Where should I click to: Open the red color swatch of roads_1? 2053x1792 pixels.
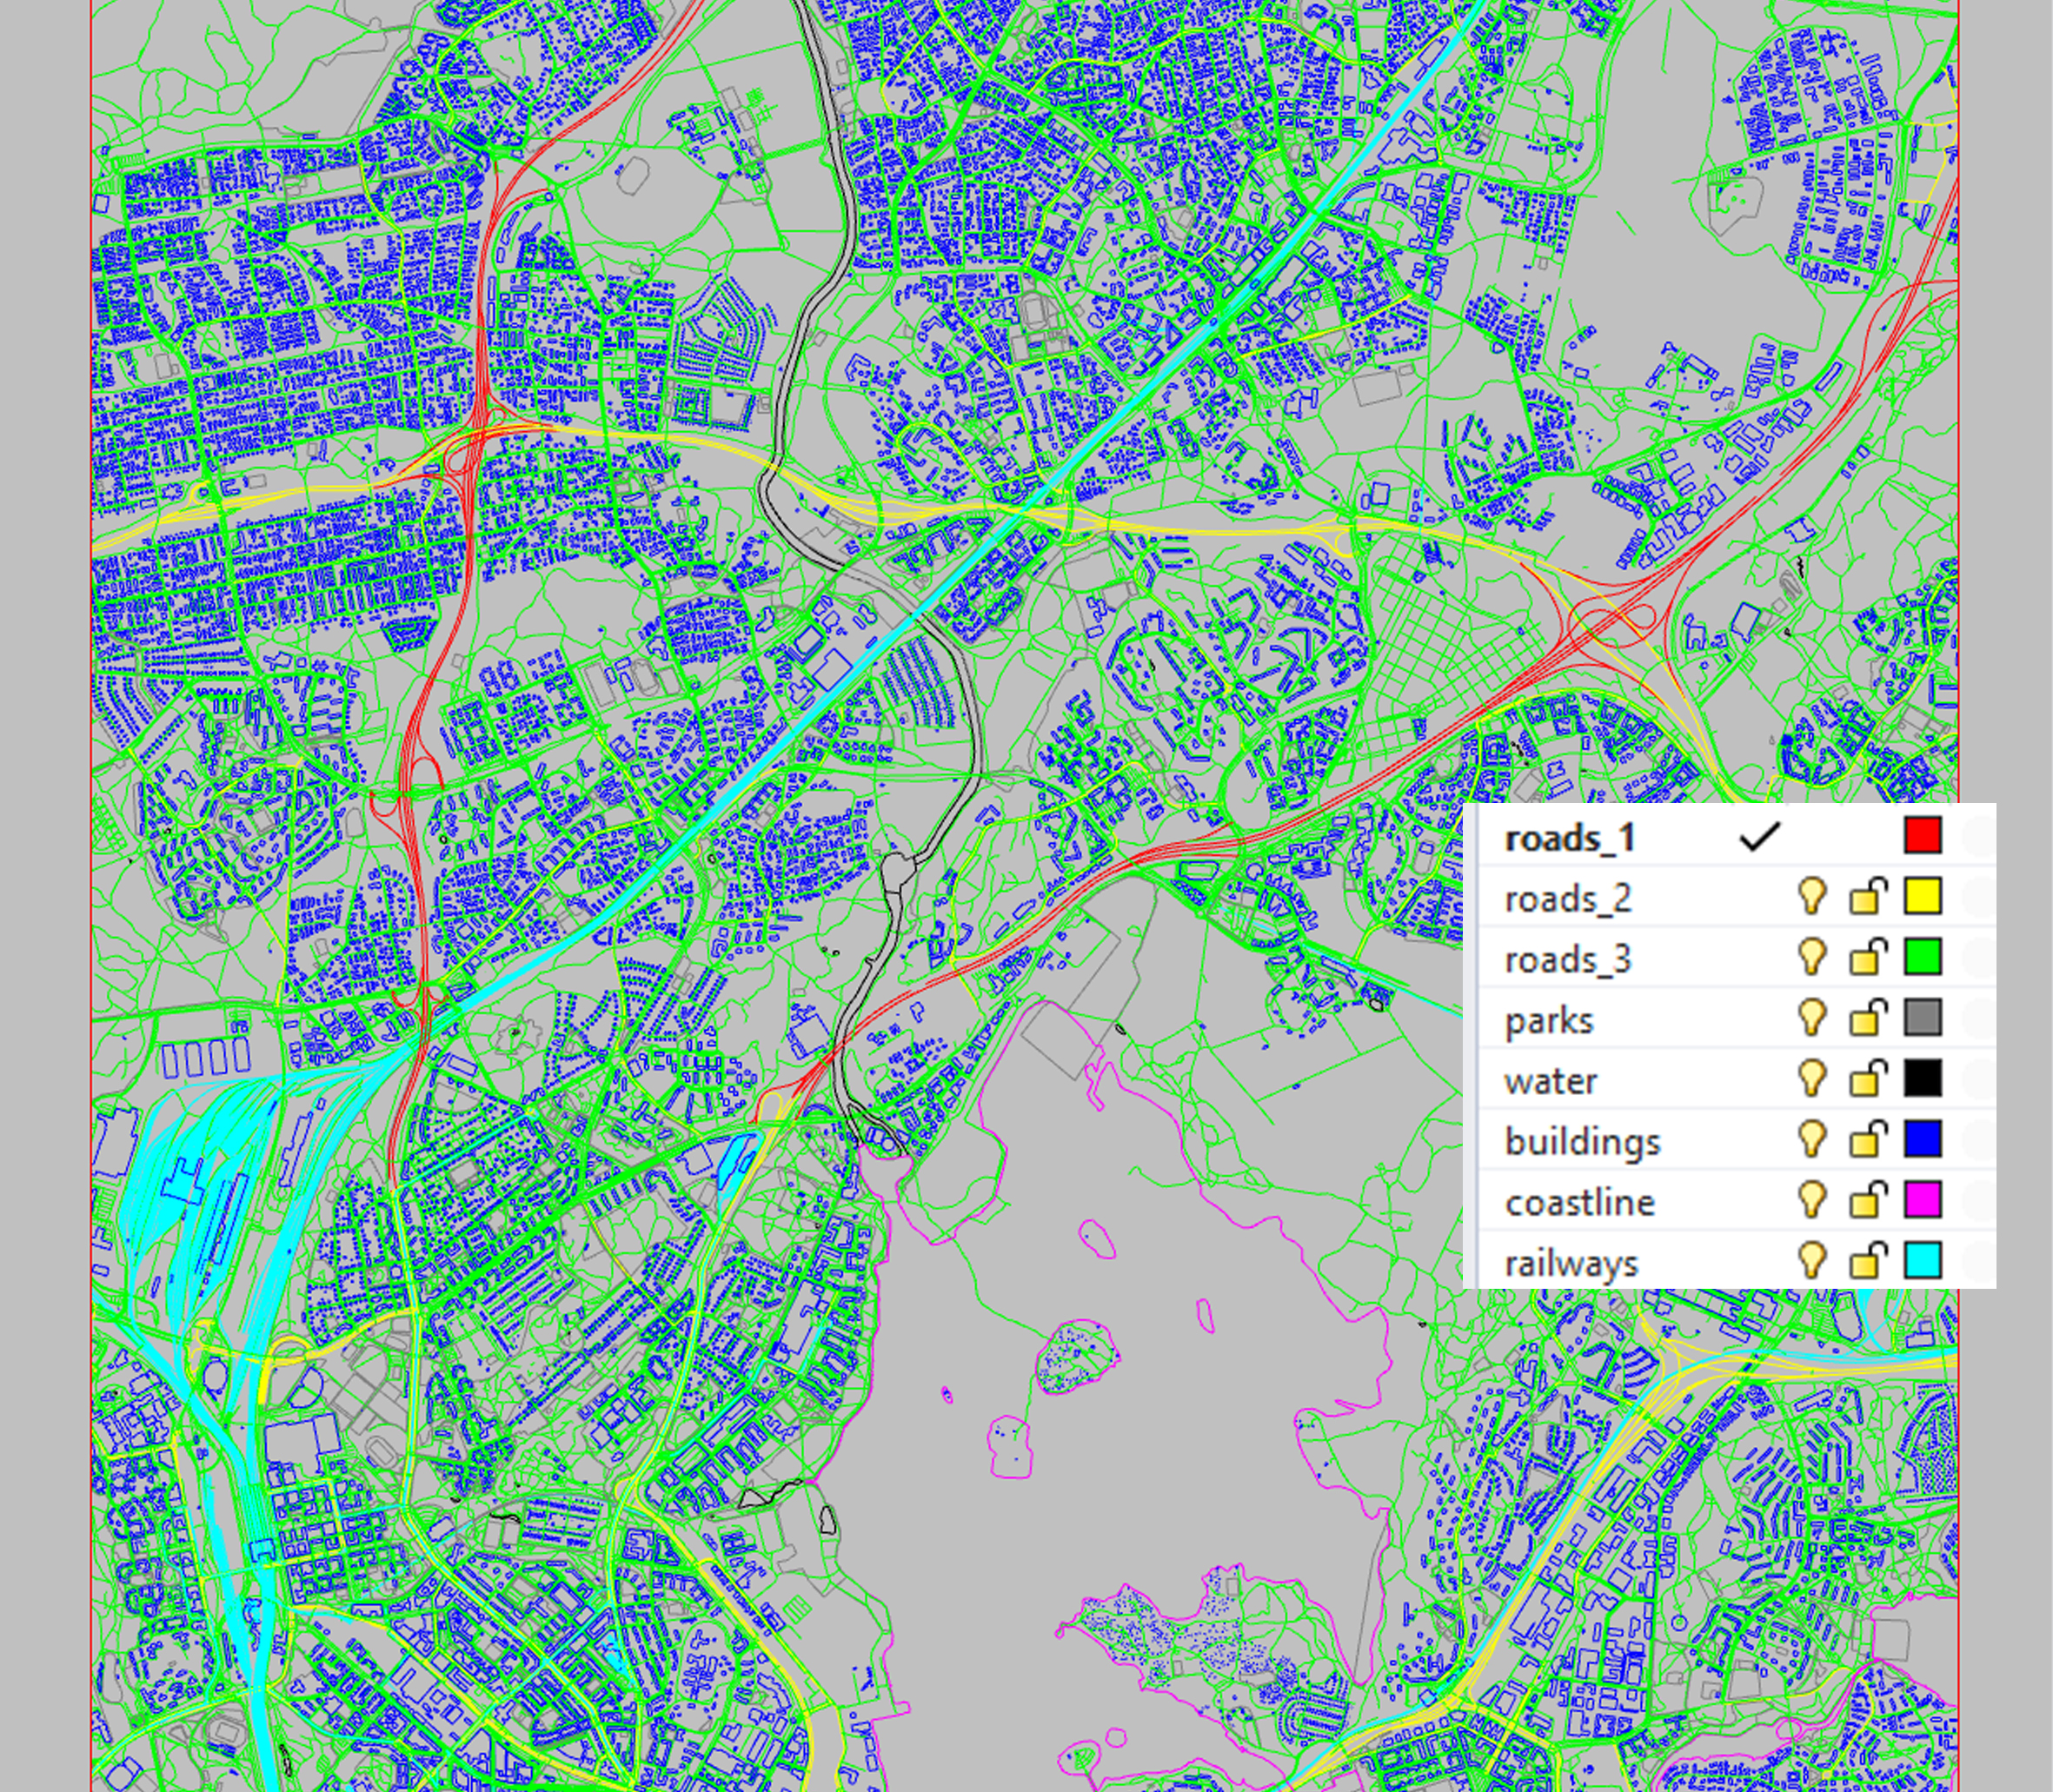tap(1923, 835)
